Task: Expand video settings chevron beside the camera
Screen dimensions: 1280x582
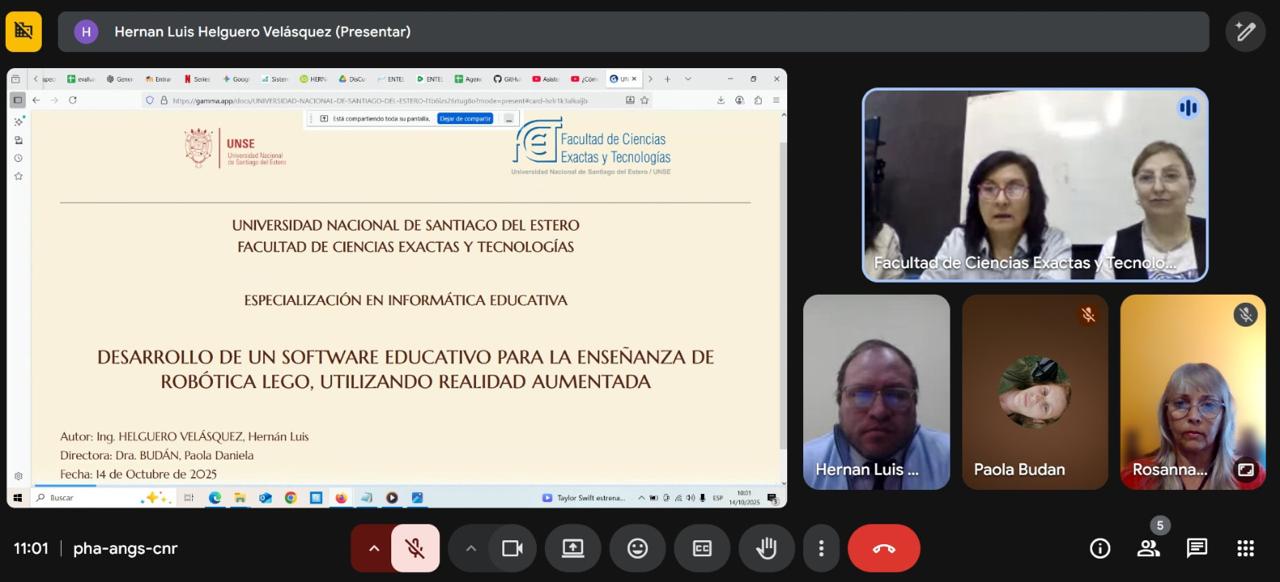Action: pyautogui.click(x=470, y=548)
